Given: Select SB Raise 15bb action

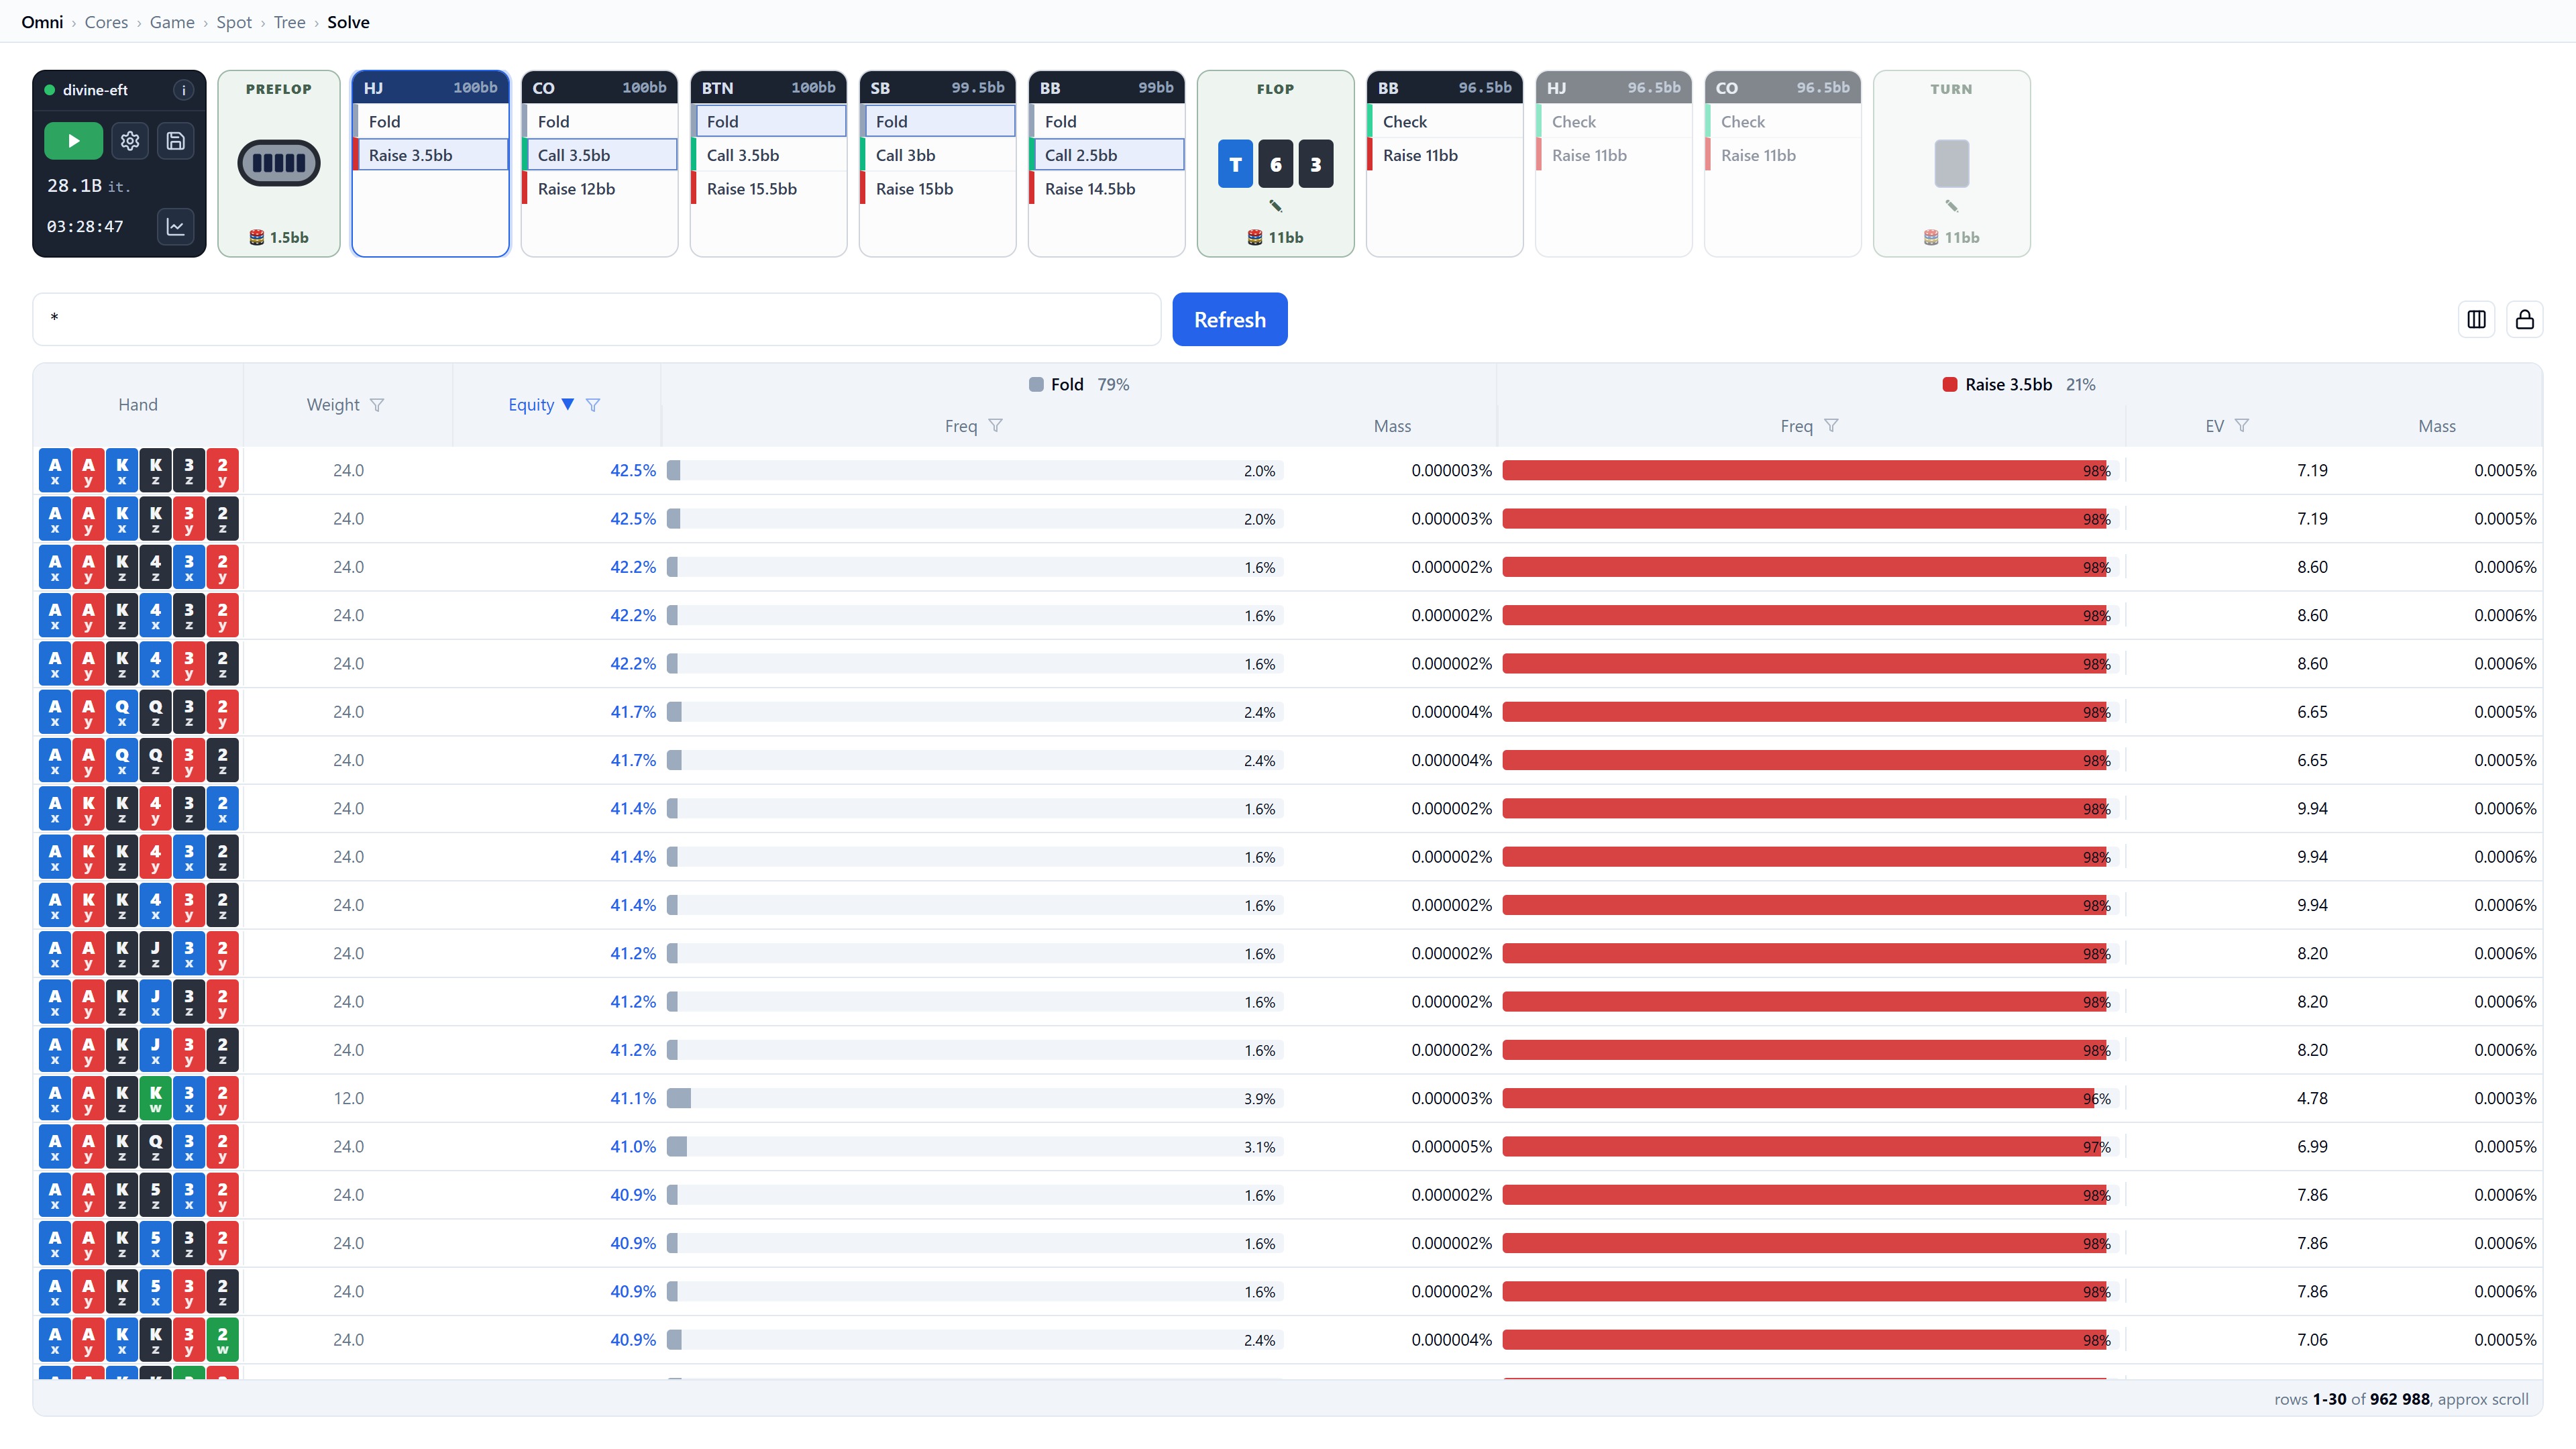Looking at the screenshot, I should tap(938, 189).
